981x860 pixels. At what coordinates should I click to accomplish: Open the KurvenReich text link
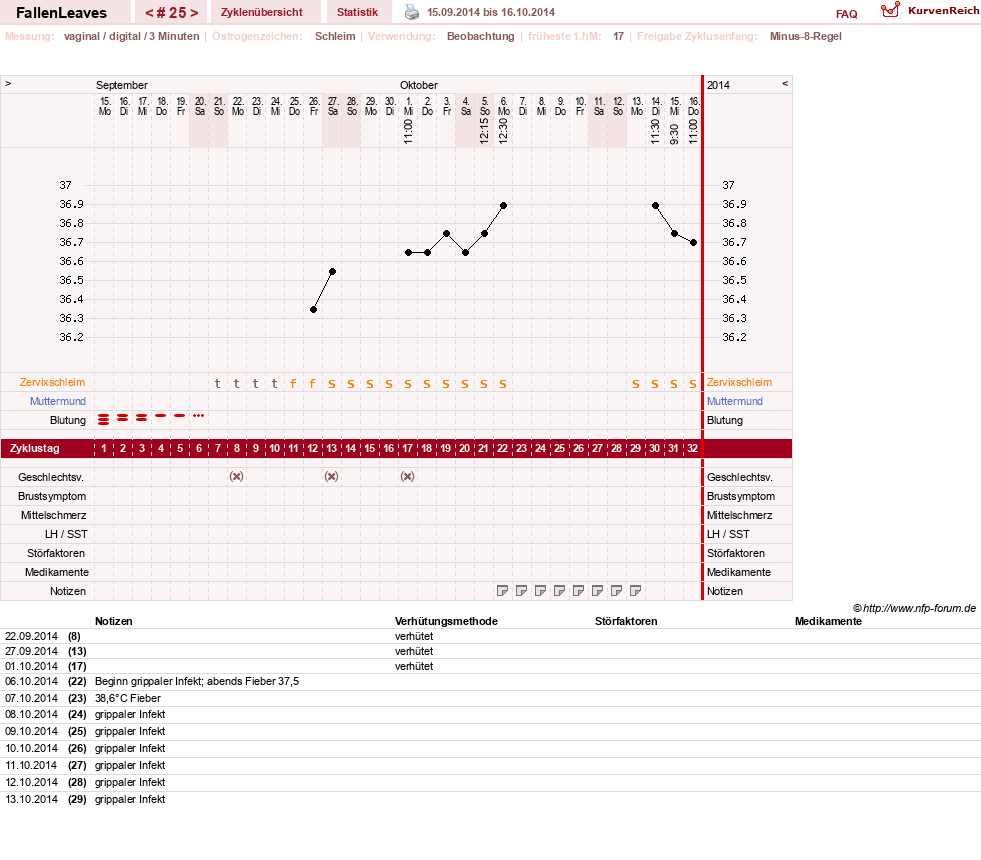point(943,11)
